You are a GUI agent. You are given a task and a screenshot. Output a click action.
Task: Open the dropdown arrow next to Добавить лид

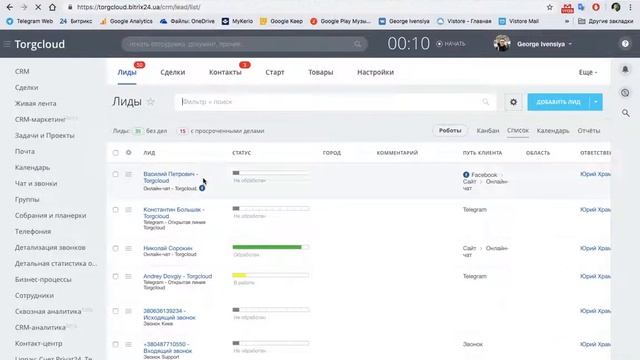coord(596,102)
